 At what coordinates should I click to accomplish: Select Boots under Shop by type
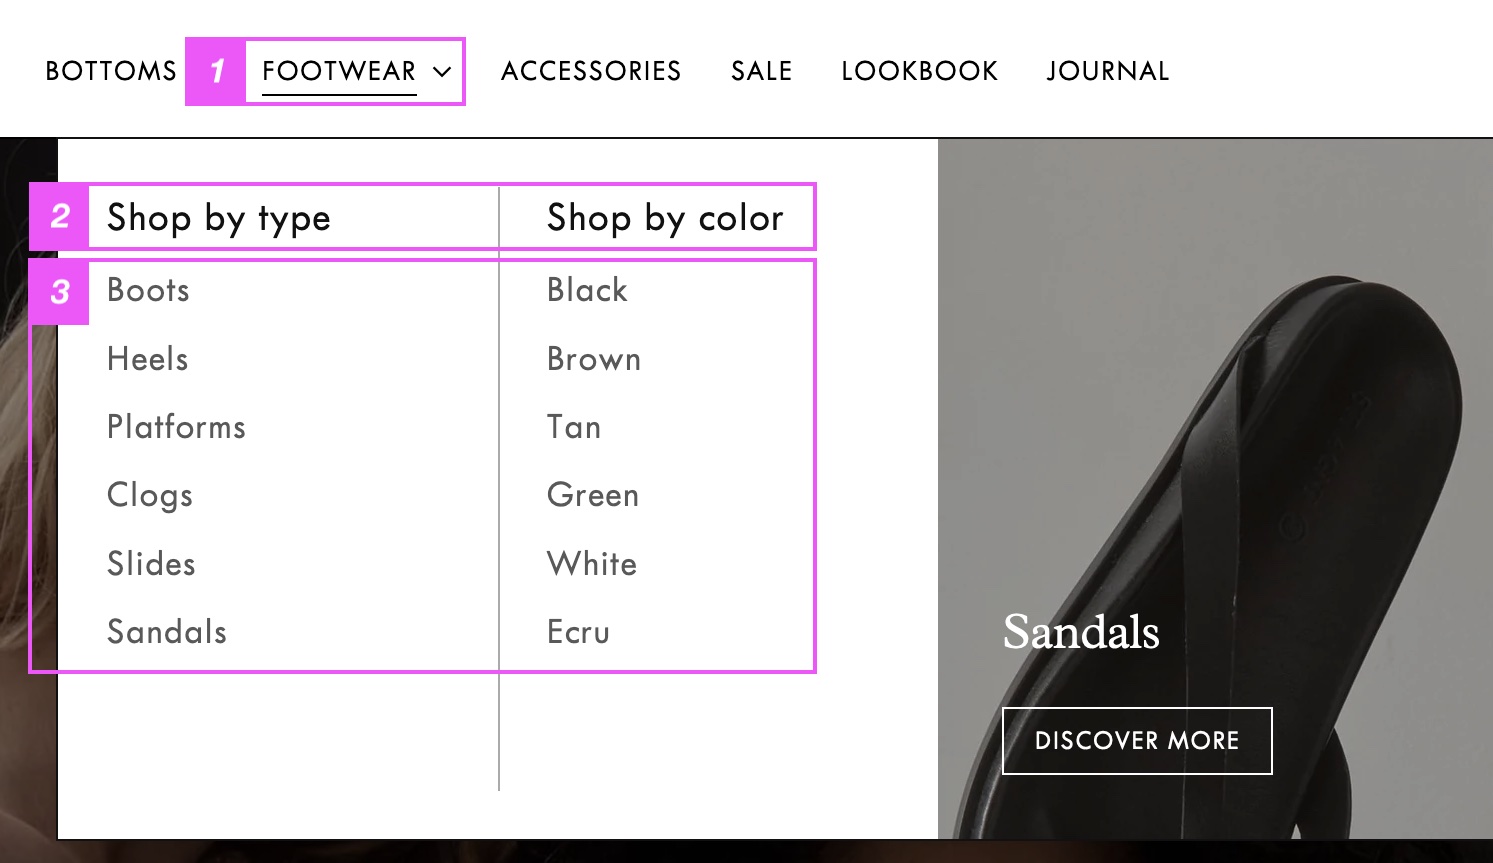click(148, 290)
